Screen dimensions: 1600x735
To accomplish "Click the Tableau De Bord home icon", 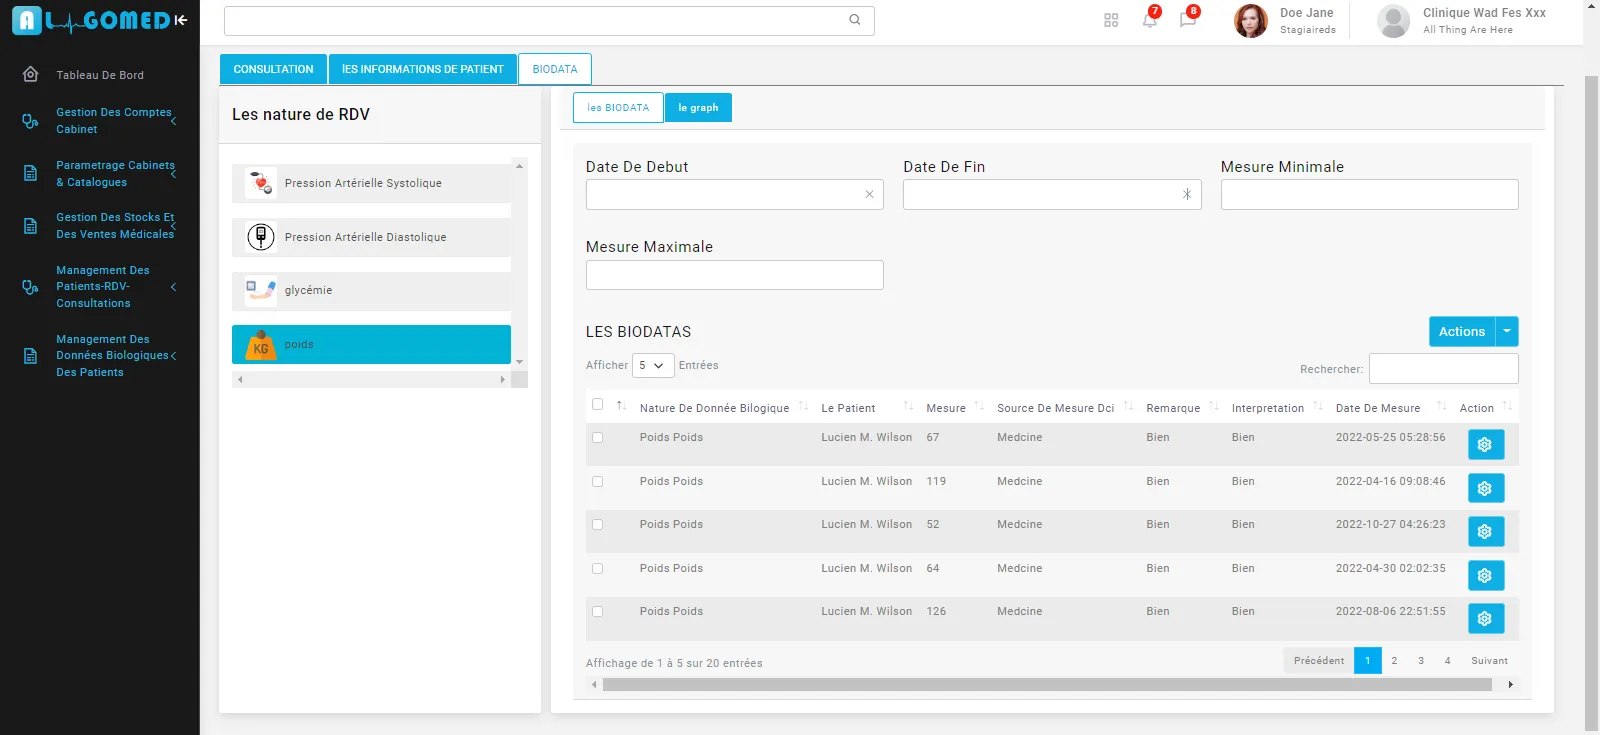I will [31, 75].
